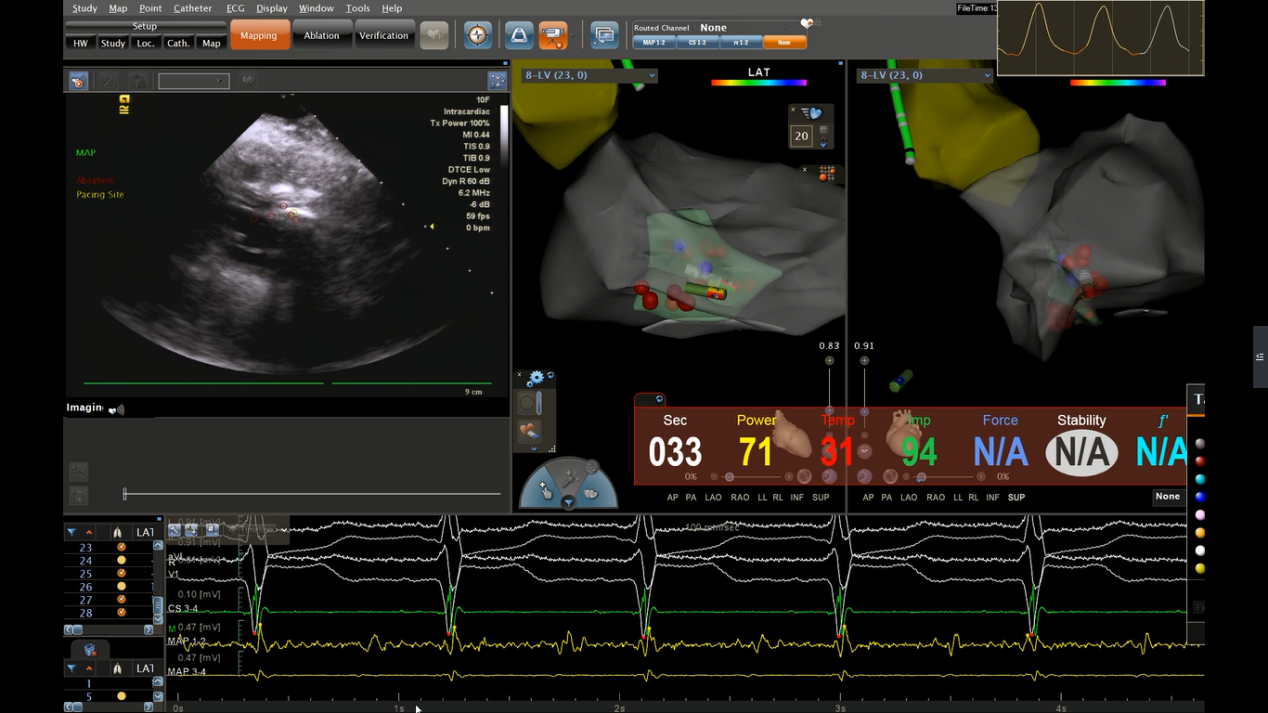Click the ultrasound playback slider track
1268x713 pixels.
click(x=312, y=494)
